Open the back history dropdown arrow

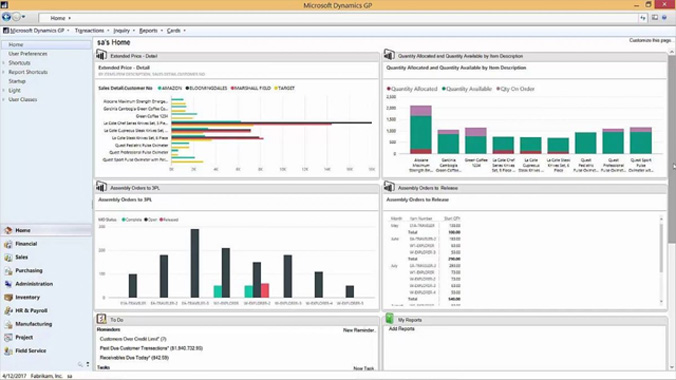23,17
